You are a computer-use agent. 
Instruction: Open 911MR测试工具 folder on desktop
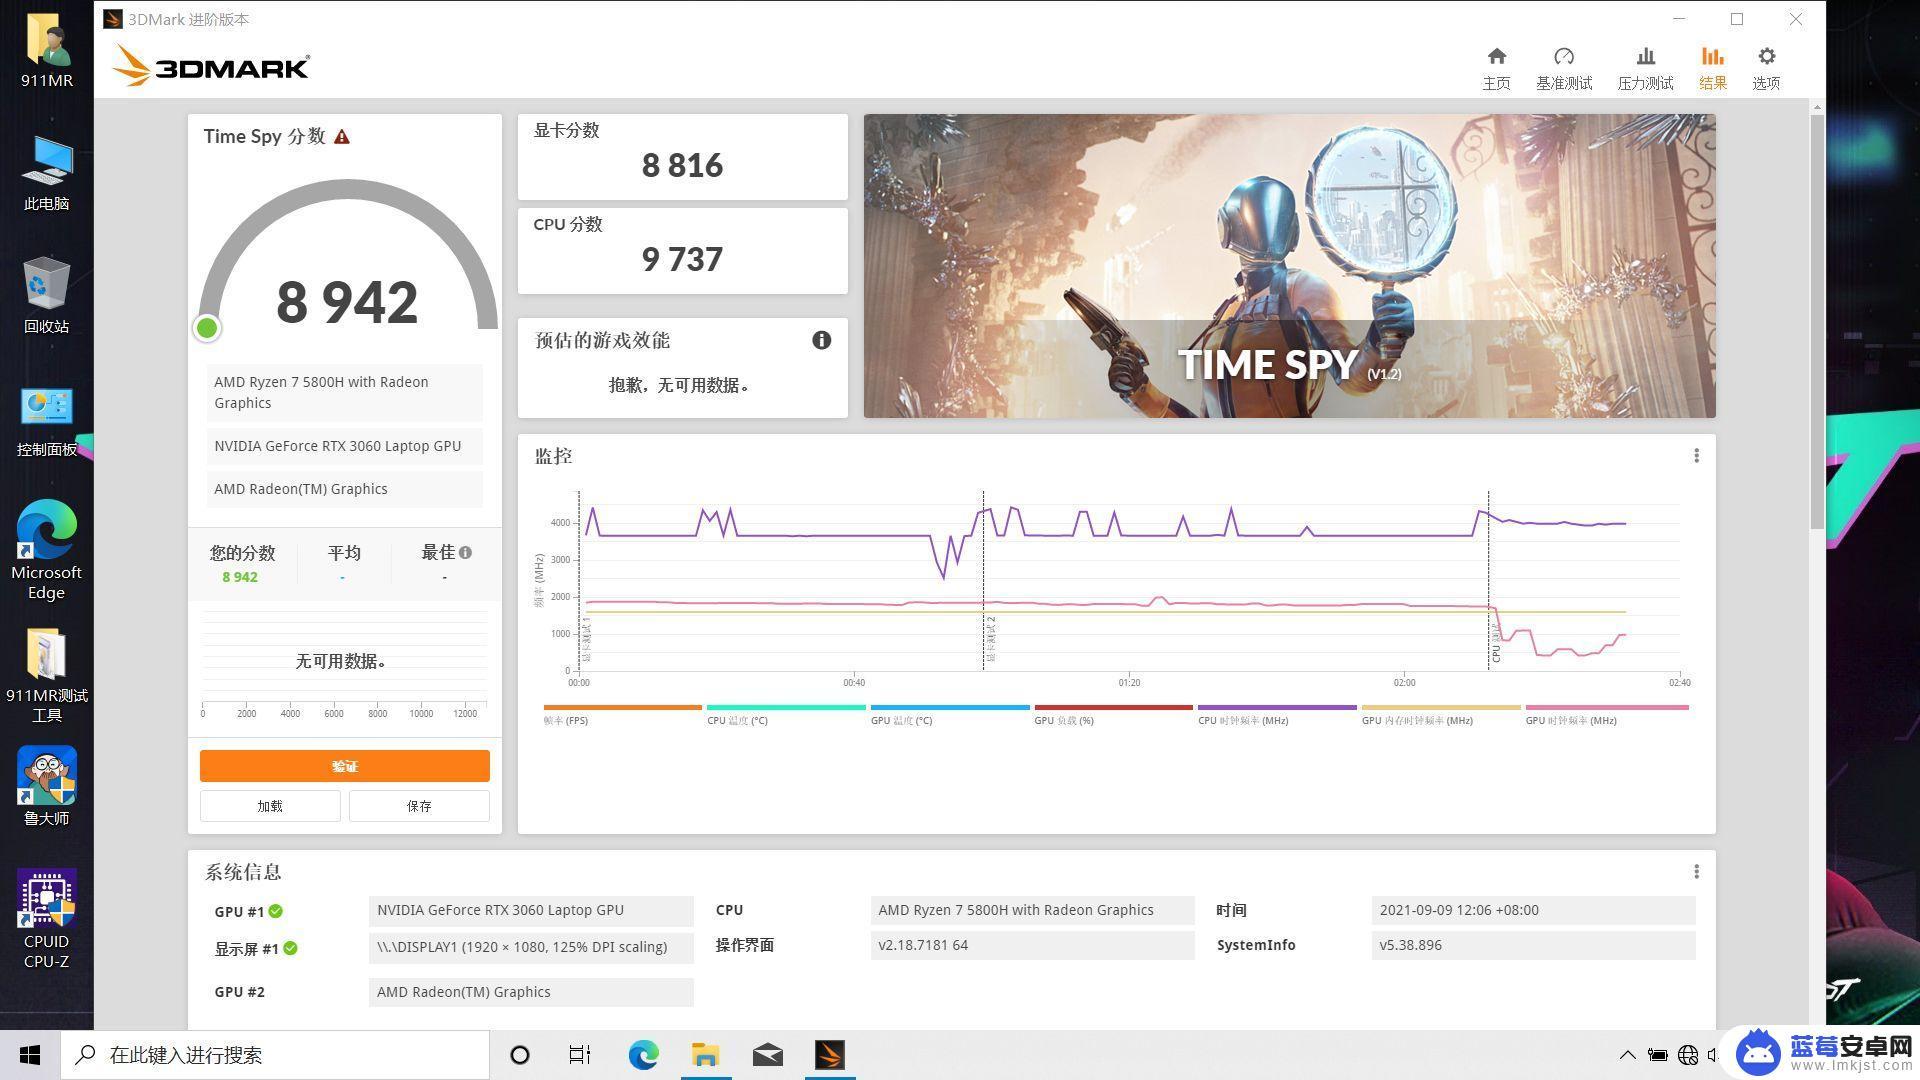point(46,675)
